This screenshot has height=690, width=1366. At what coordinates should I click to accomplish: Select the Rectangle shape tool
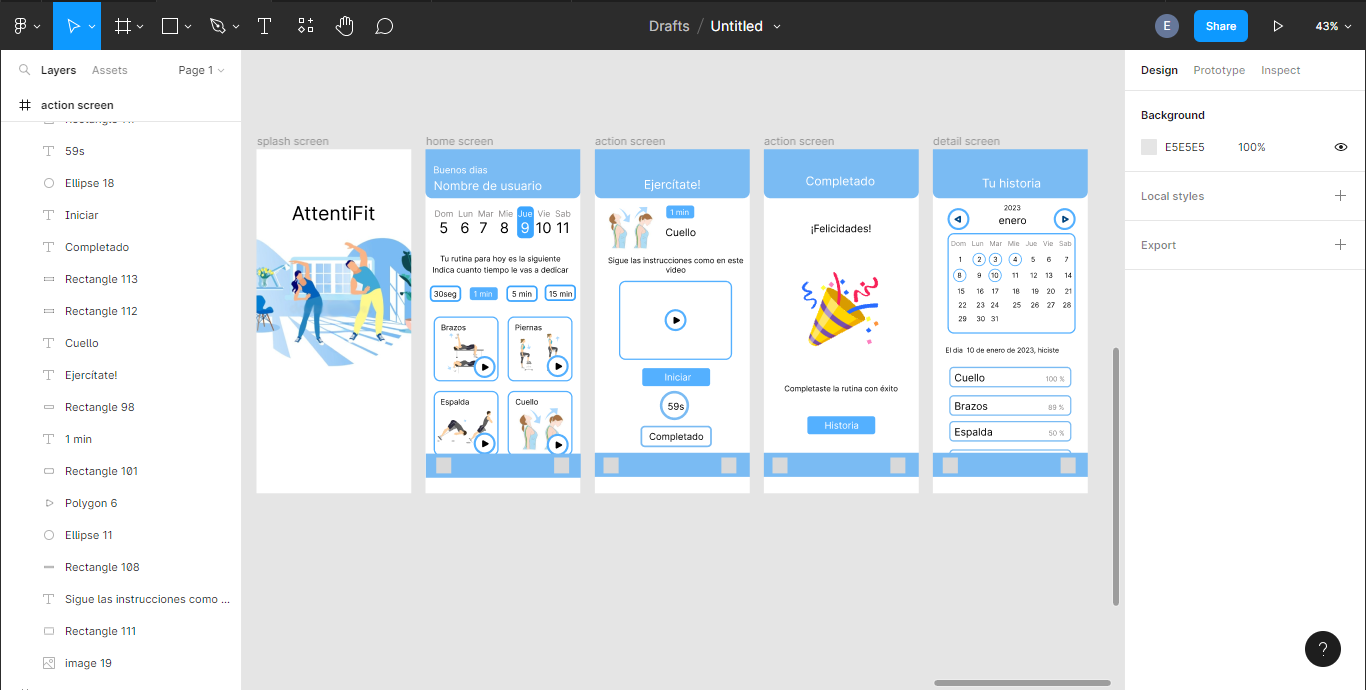(169, 25)
